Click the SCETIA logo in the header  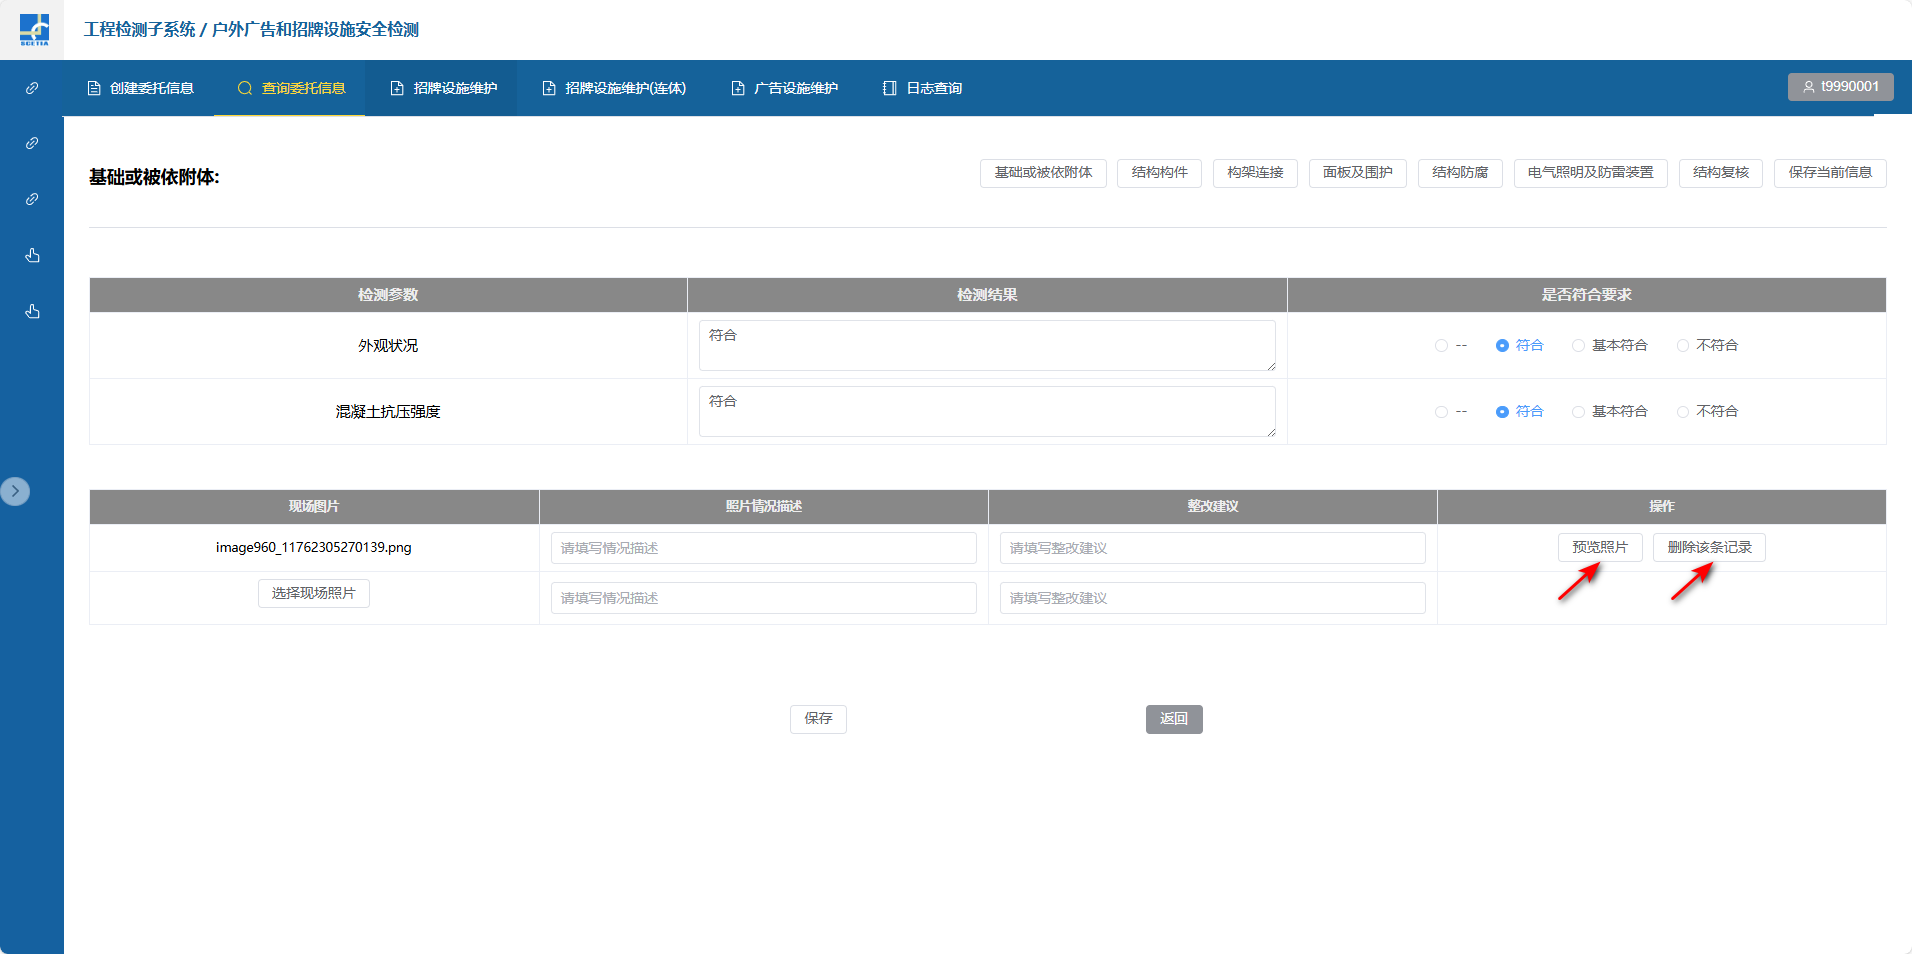coord(34,29)
